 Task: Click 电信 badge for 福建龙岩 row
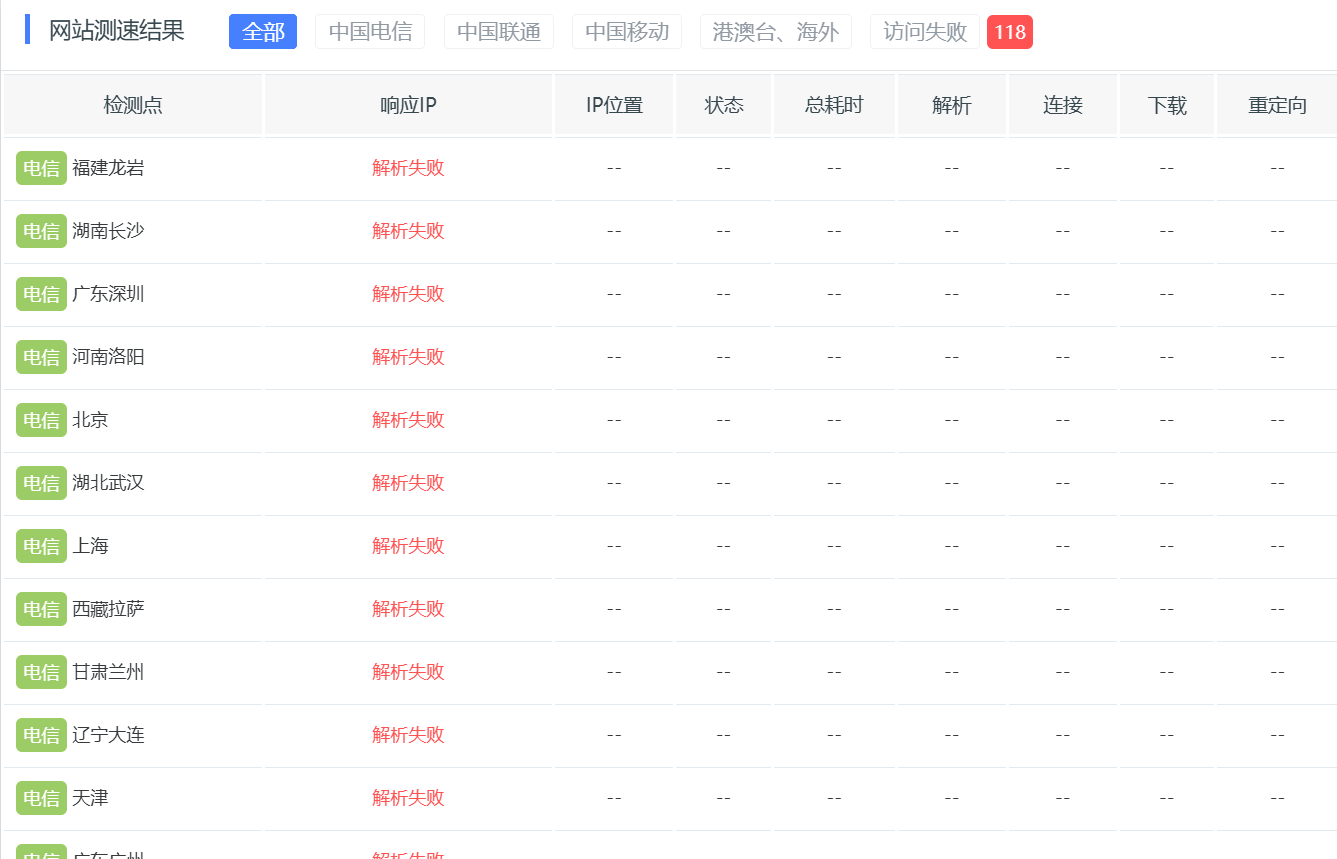[41, 168]
